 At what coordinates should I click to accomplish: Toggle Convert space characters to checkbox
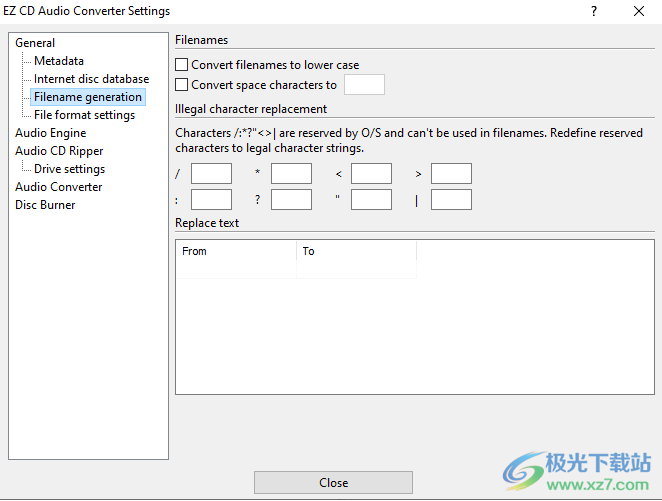pyautogui.click(x=182, y=85)
